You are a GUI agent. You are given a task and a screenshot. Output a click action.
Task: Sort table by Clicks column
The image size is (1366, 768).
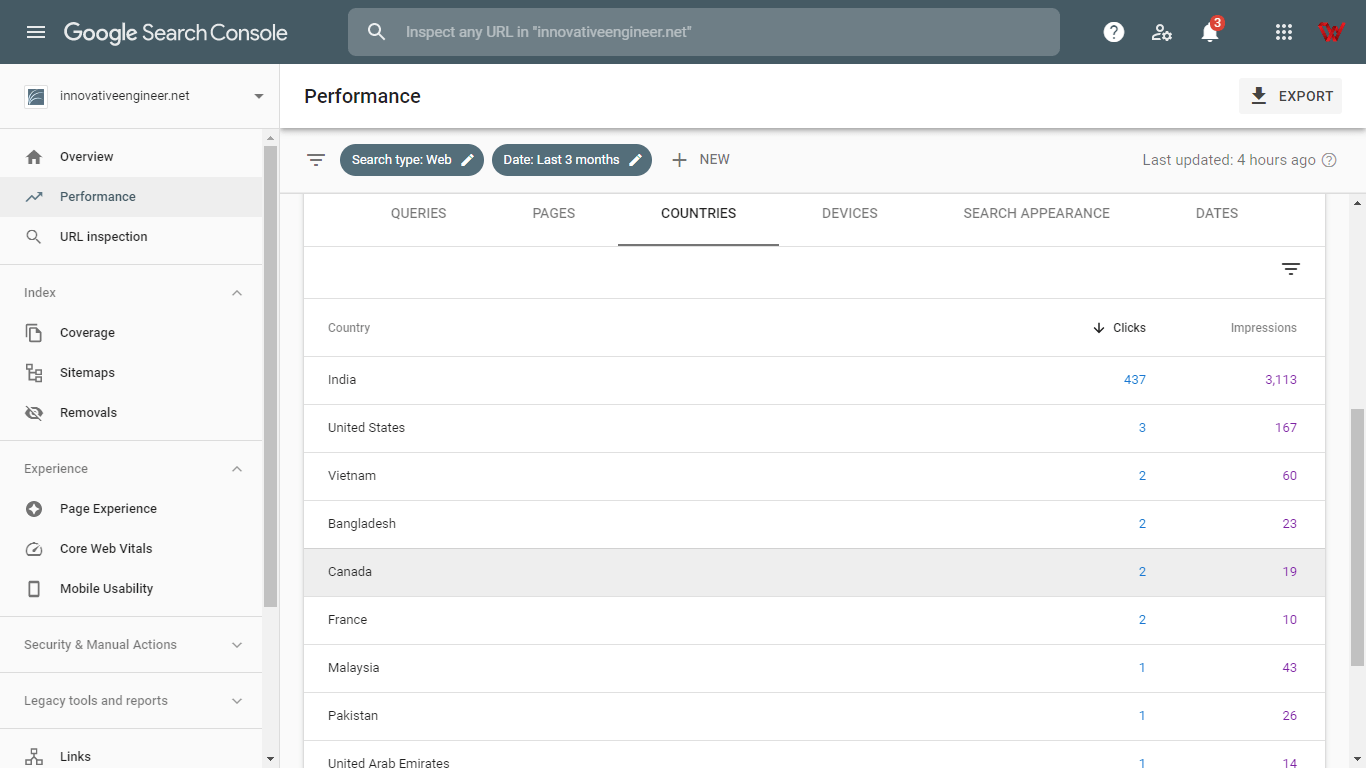point(1119,328)
